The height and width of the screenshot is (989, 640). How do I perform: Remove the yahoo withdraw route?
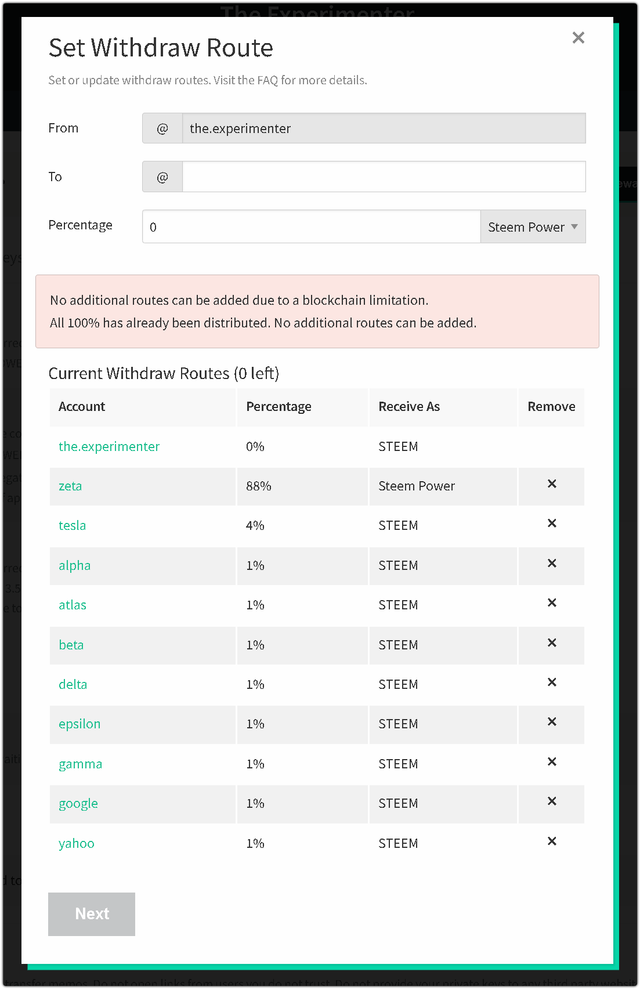tap(551, 842)
